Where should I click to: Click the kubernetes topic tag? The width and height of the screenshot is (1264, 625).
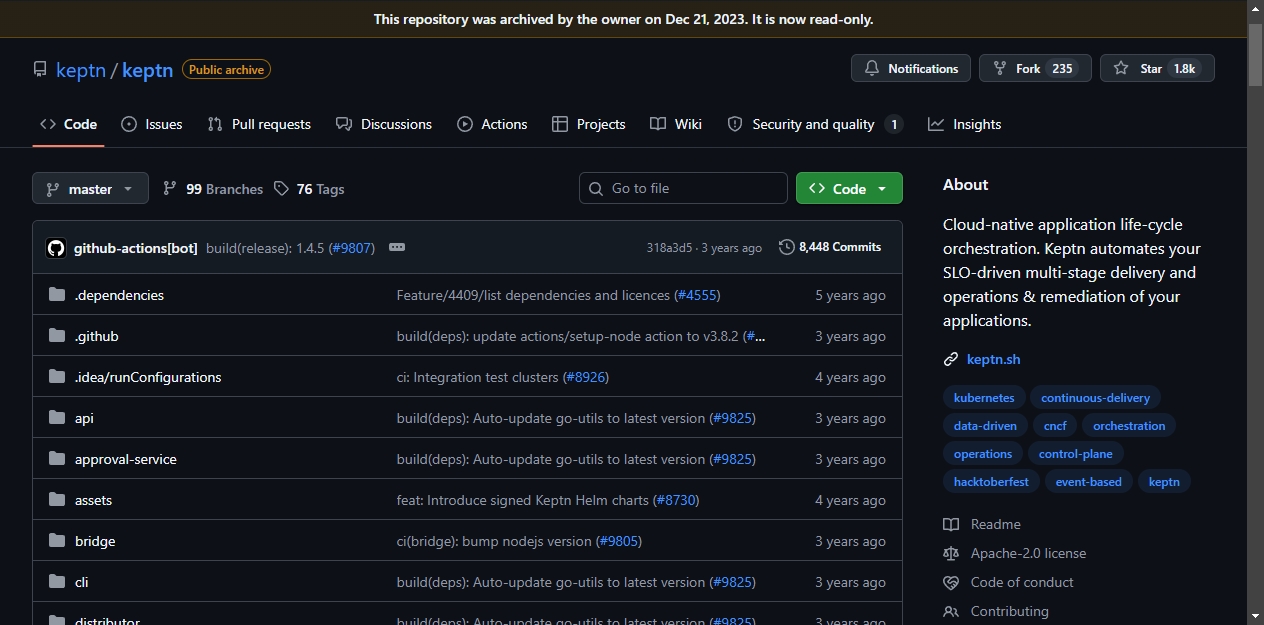click(984, 398)
